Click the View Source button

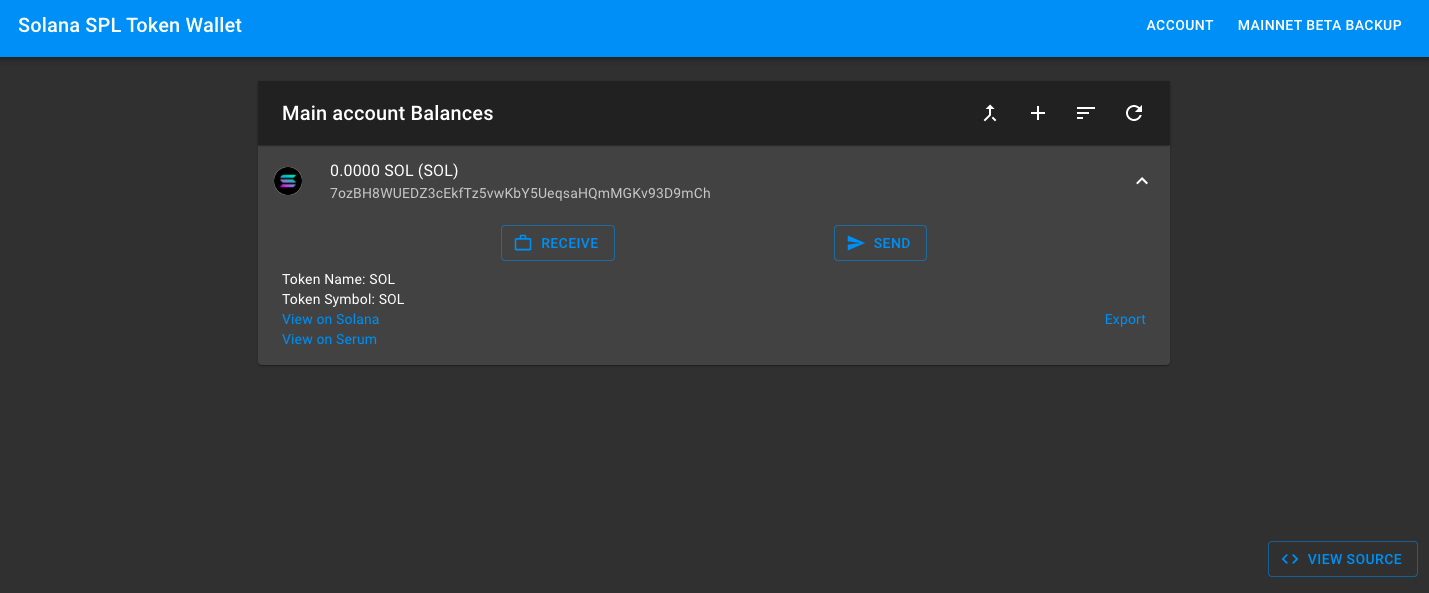coord(1343,559)
